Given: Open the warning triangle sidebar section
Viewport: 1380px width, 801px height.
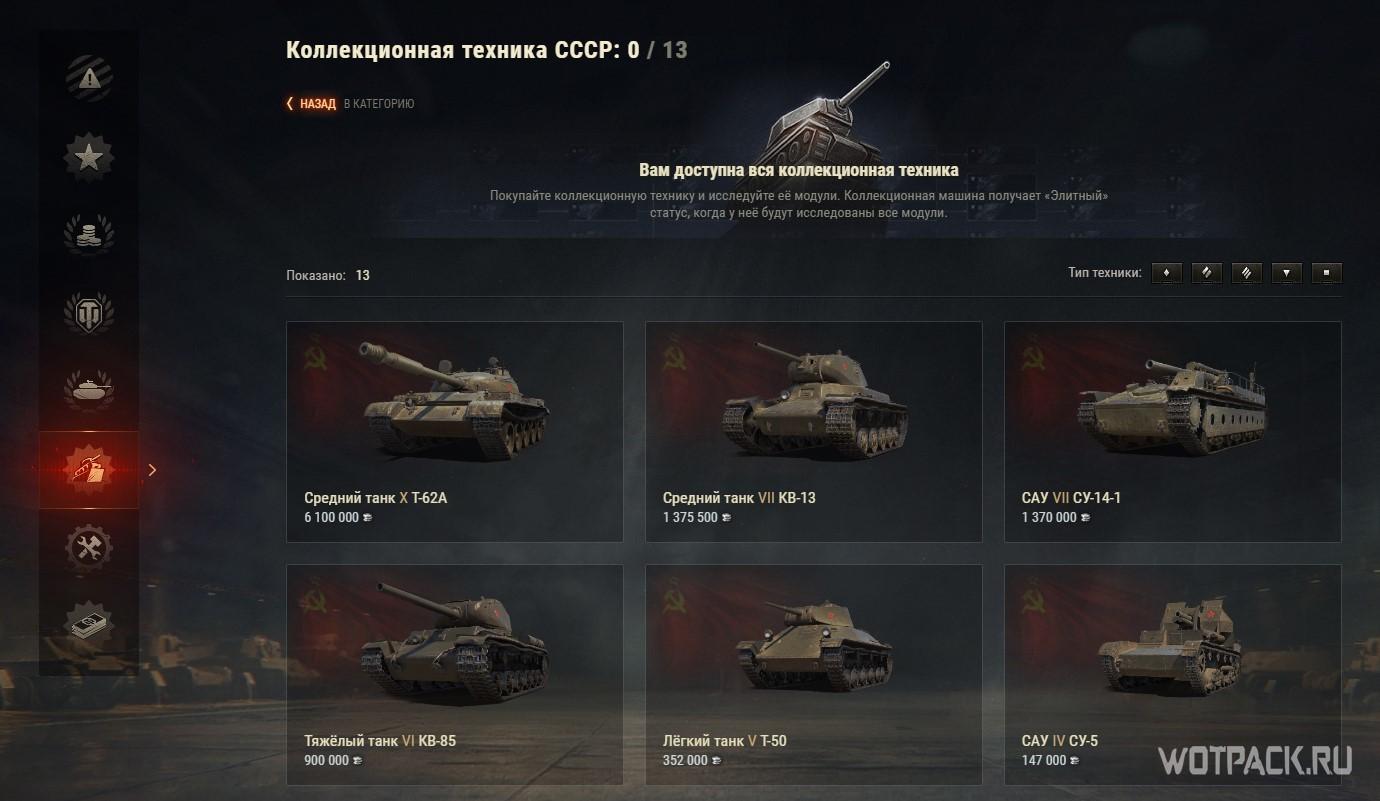Looking at the screenshot, I should coord(89,79).
